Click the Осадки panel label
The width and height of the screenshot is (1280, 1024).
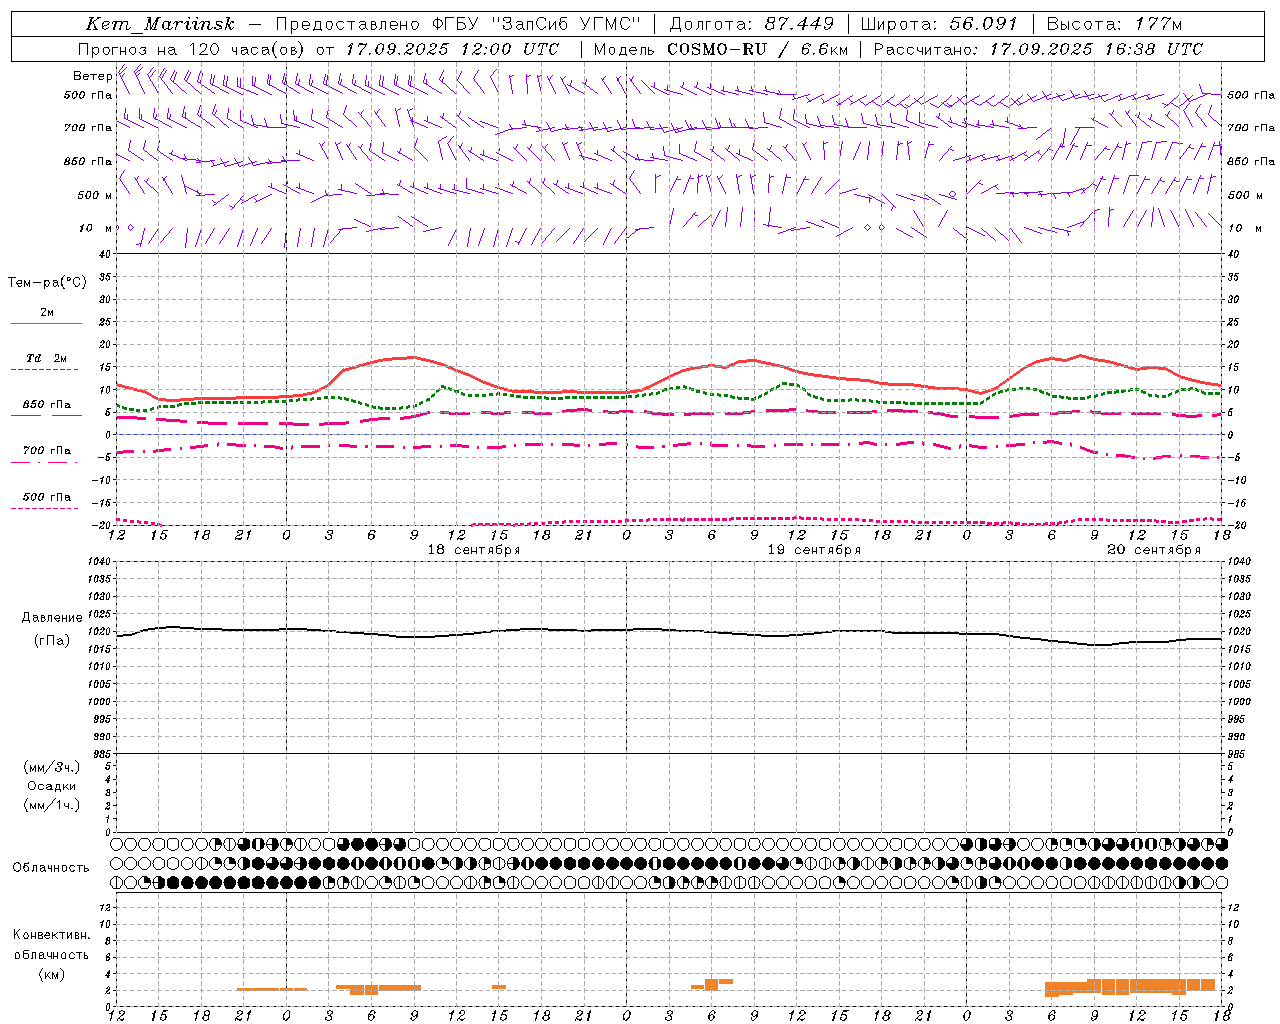[52, 787]
